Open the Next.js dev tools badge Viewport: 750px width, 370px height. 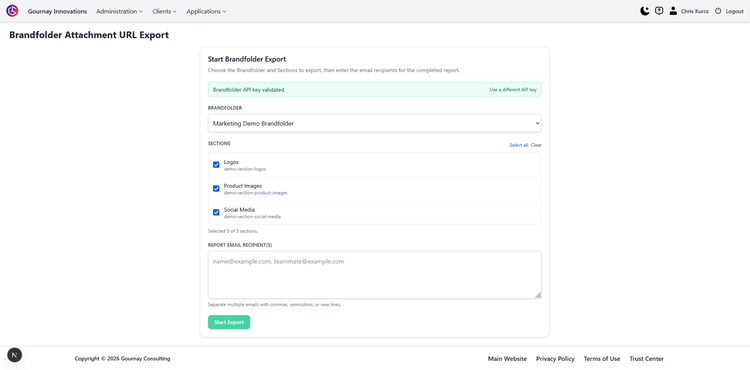tap(14, 355)
